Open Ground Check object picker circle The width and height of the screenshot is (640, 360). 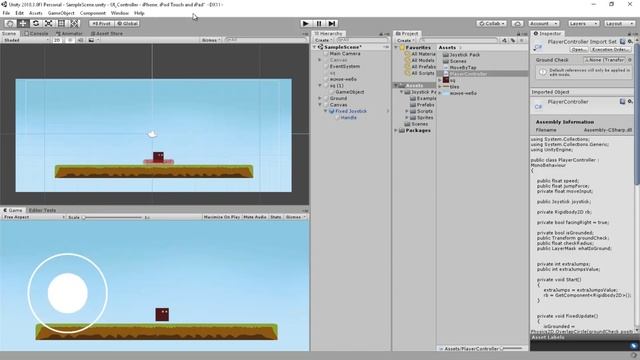(630, 60)
